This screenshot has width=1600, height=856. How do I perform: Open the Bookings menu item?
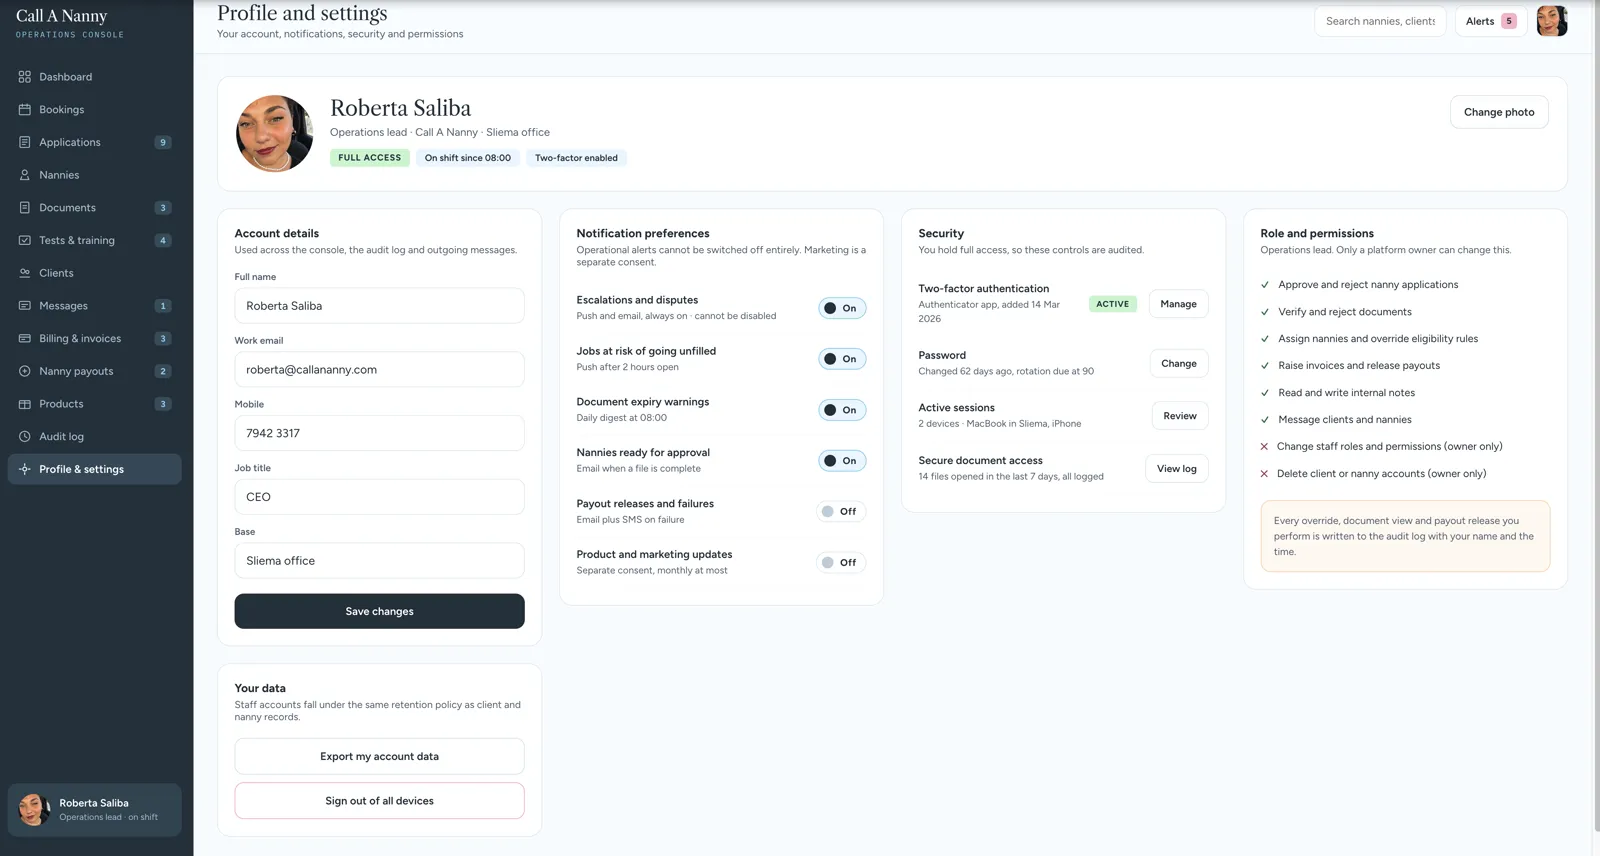pos(95,110)
